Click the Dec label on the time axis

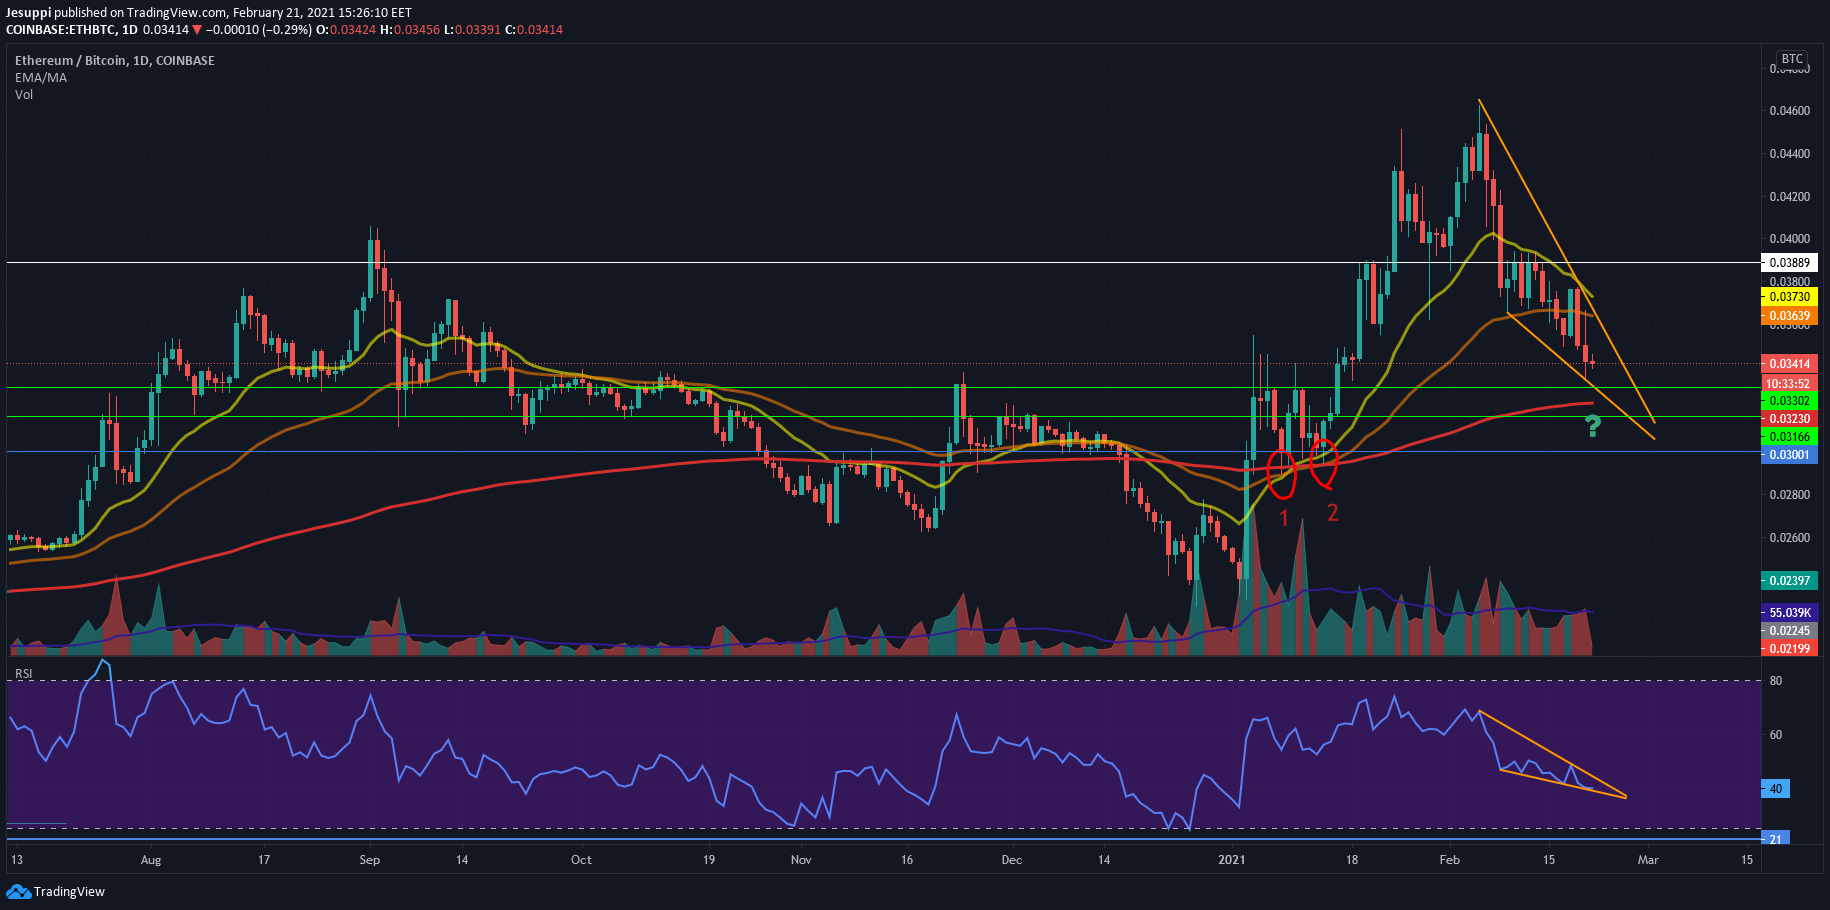pyautogui.click(x=1012, y=860)
